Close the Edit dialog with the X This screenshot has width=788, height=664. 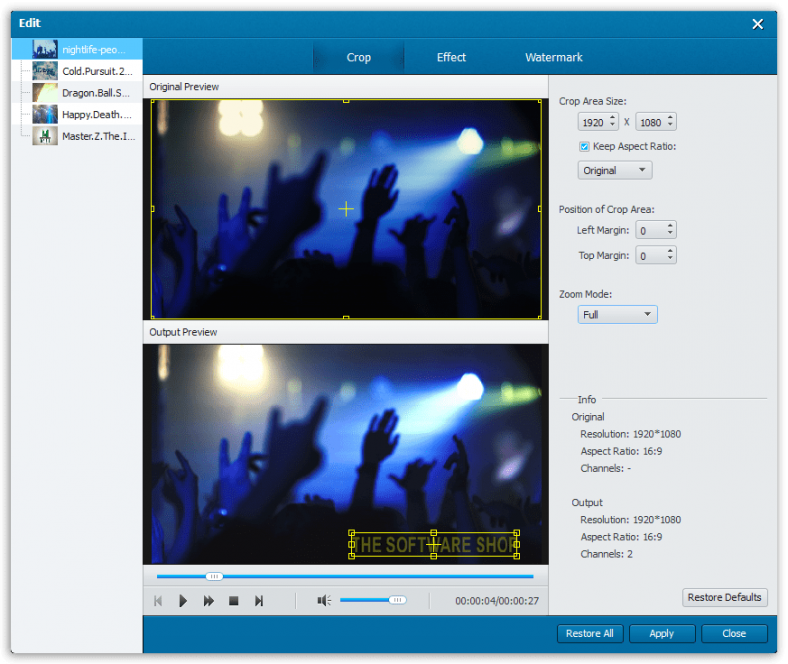point(757,24)
